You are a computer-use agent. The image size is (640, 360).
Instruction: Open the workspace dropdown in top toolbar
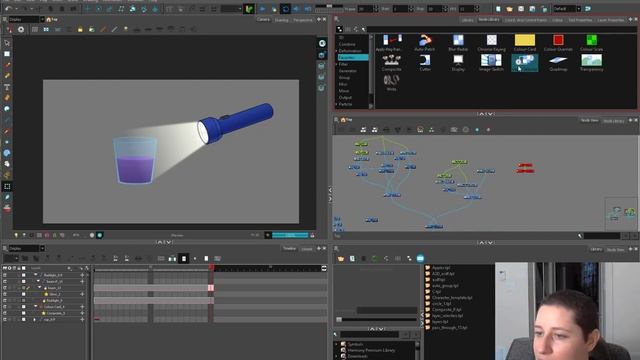(x=578, y=9)
